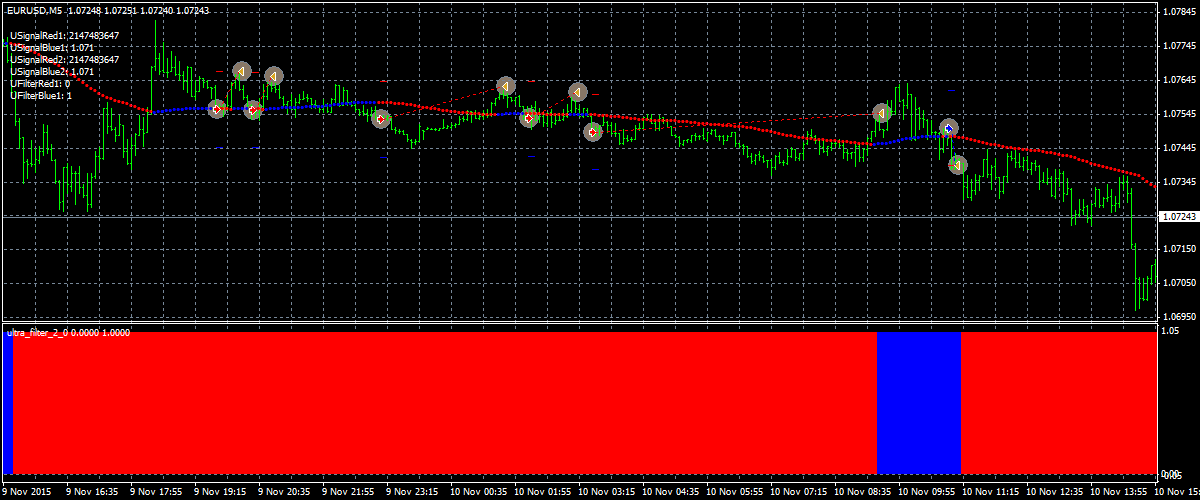Click the 9 Nov 19:15 time label
The image size is (1200, 500).
pyautogui.click(x=220, y=492)
